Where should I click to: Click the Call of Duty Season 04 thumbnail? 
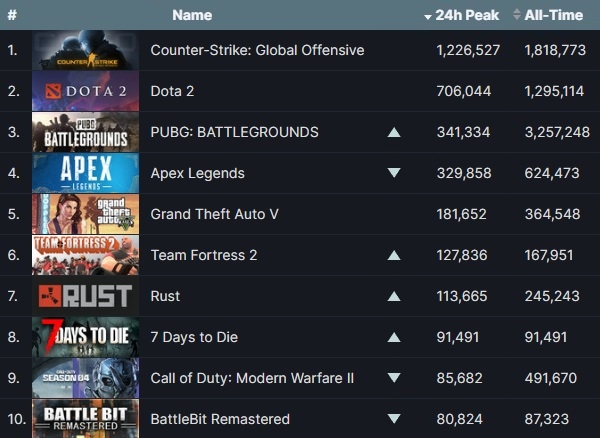tap(84, 378)
